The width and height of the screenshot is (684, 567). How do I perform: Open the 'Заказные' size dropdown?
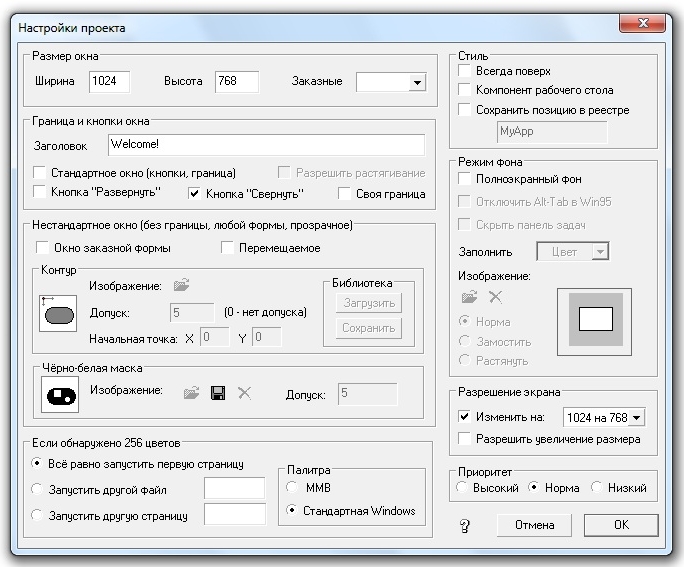[417, 82]
